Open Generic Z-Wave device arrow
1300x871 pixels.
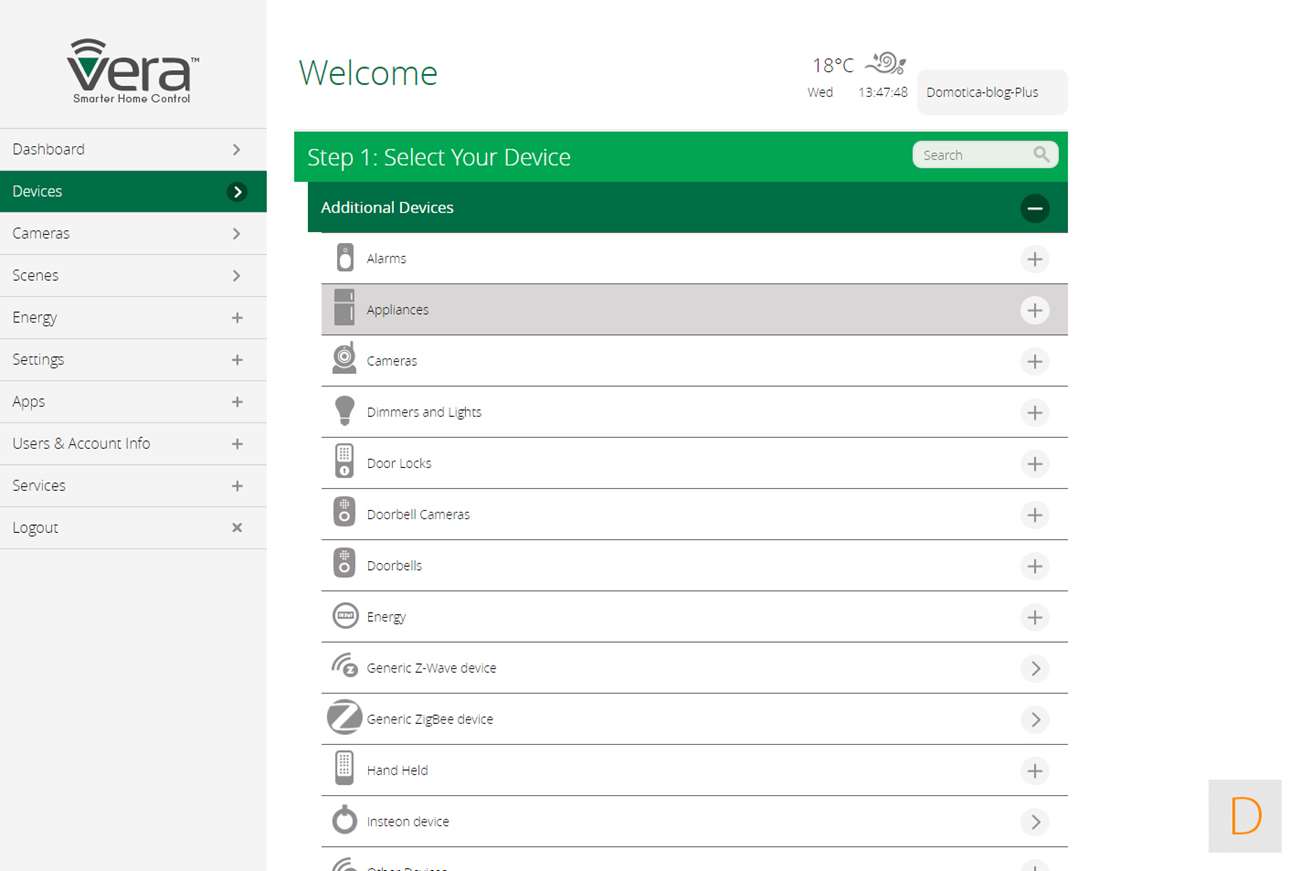[x=1034, y=668]
